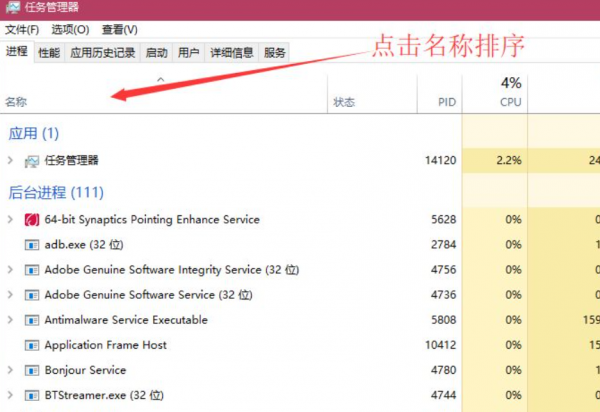600x412 pixels.
Task: Click the sort direction arrow above 名称
Action: click(x=161, y=80)
